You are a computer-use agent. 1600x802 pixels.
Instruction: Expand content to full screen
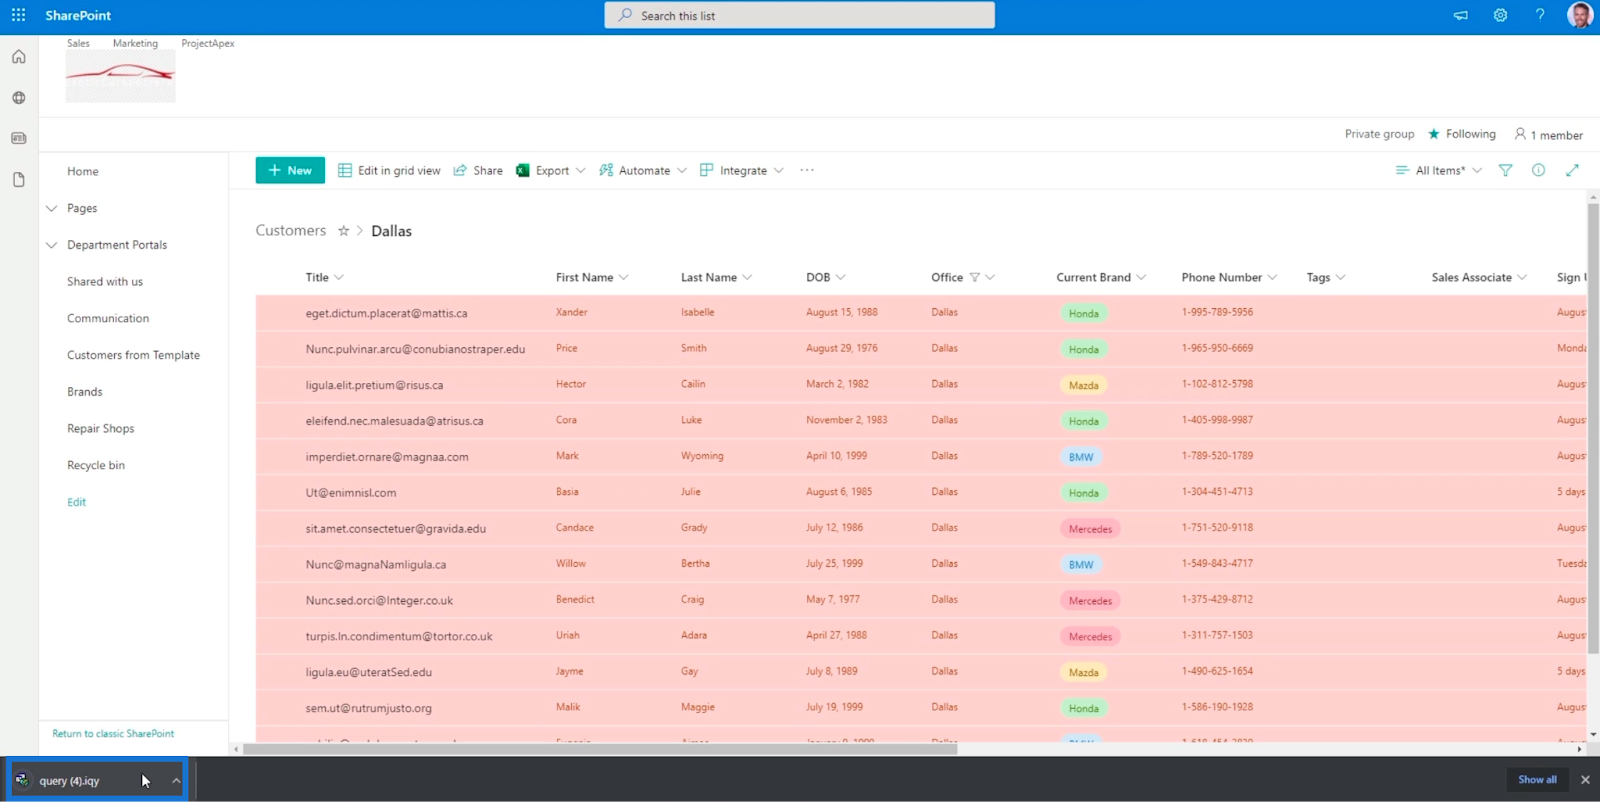point(1572,170)
